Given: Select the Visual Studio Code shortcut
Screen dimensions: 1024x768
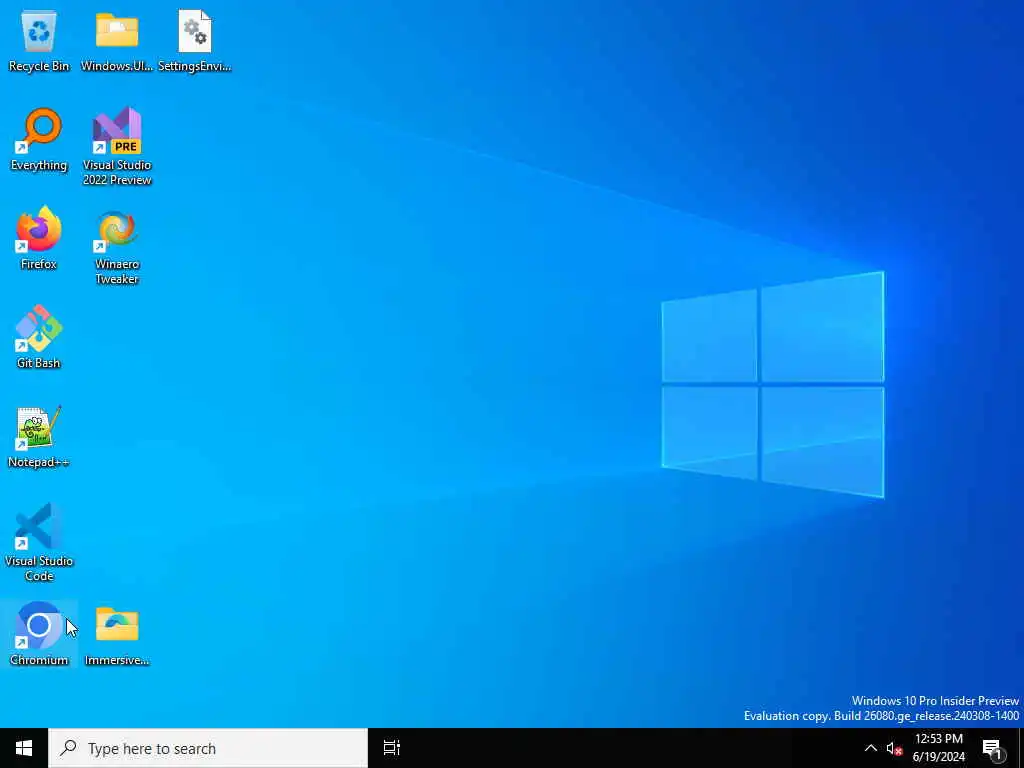Looking at the screenshot, I should 39,542.
